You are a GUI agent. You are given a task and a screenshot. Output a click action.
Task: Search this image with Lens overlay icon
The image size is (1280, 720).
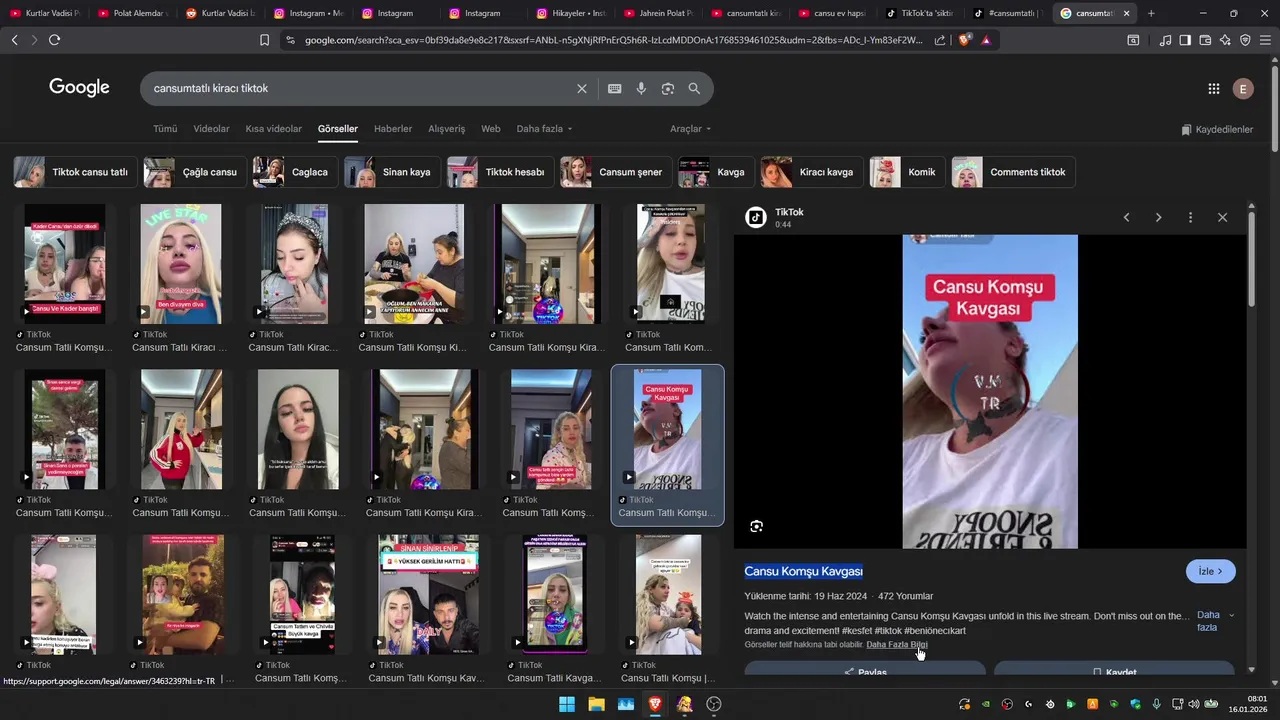click(756, 526)
